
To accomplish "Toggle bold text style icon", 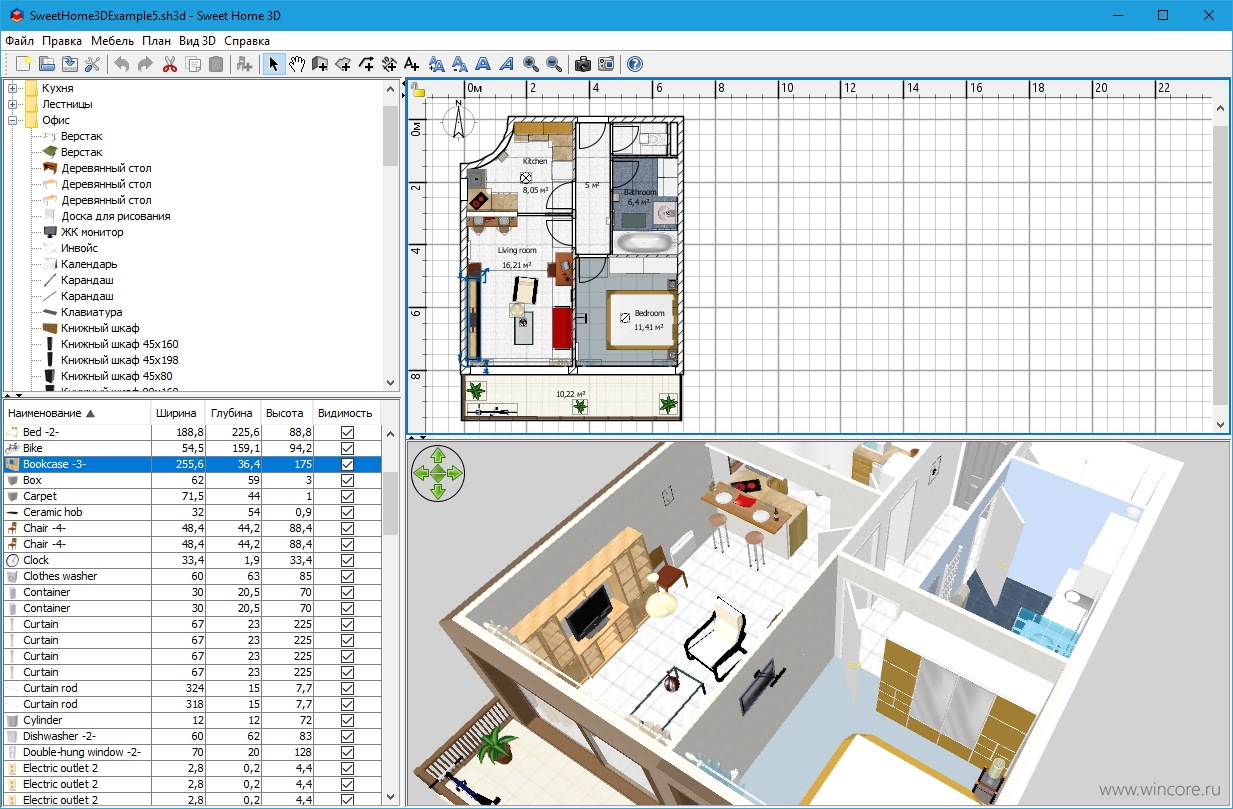I will pos(483,64).
